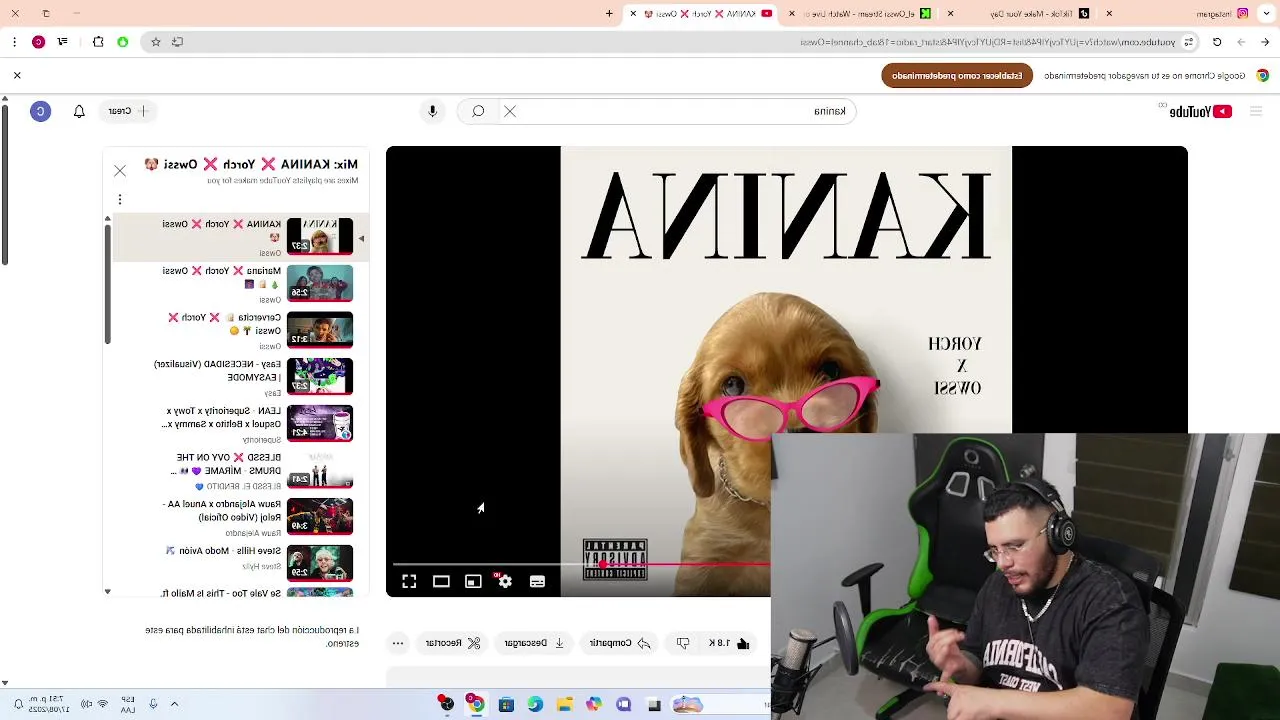This screenshot has width=1280, height=720.
Task: Play Mariana Yorch Owssi from playlist
Action: (x=240, y=284)
